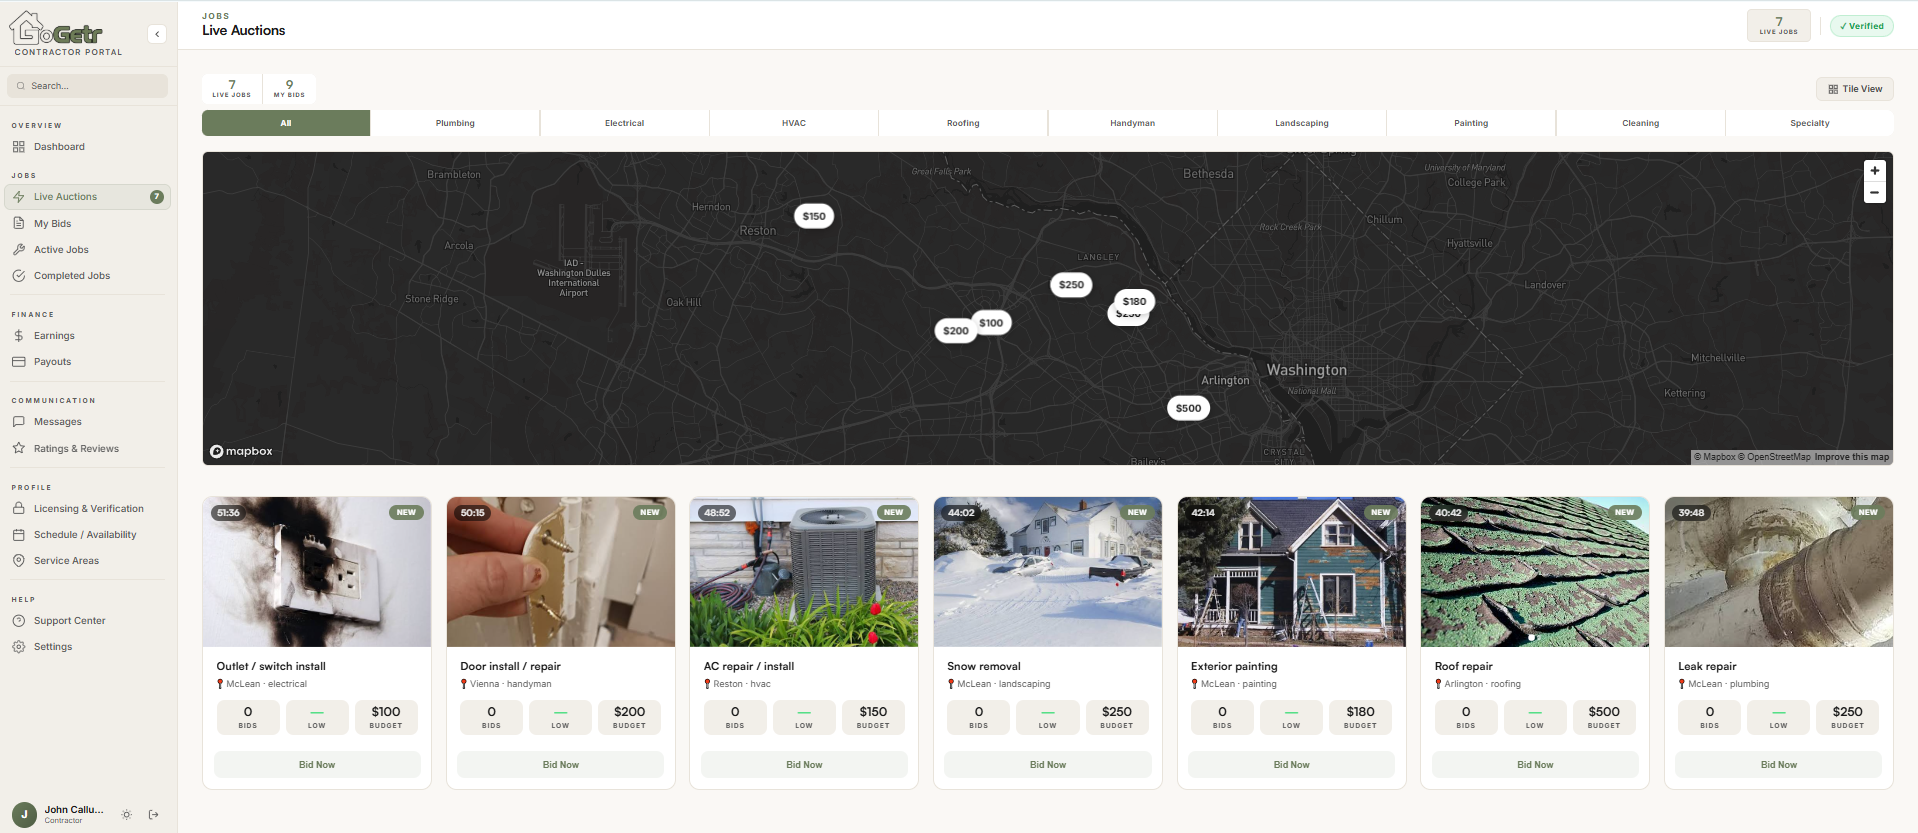This screenshot has width=1918, height=833.
Task: Open the OpenStreetMap attribution link
Action: click(x=1775, y=457)
